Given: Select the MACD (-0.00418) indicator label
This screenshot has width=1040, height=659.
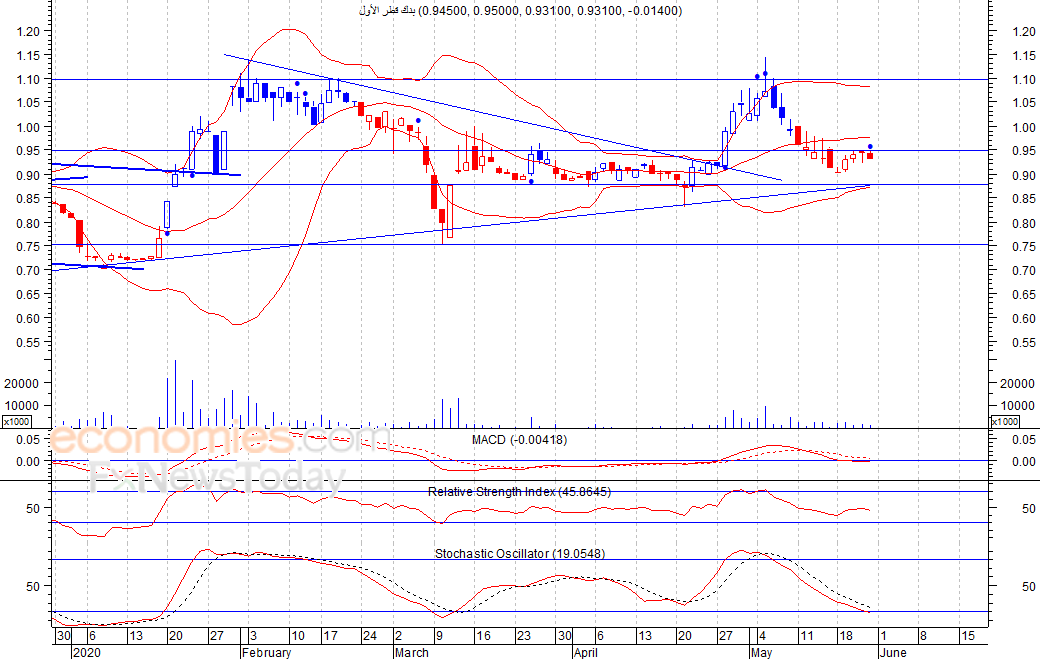Looking at the screenshot, I should (x=519, y=440).
